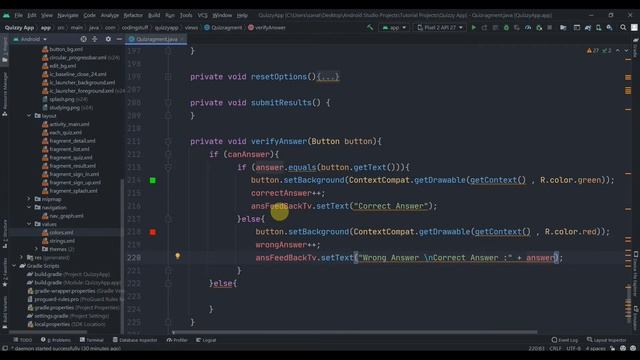The height and width of the screenshot is (360, 640).
Task: Collapse the navigation folder
Action: click(29, 207)
